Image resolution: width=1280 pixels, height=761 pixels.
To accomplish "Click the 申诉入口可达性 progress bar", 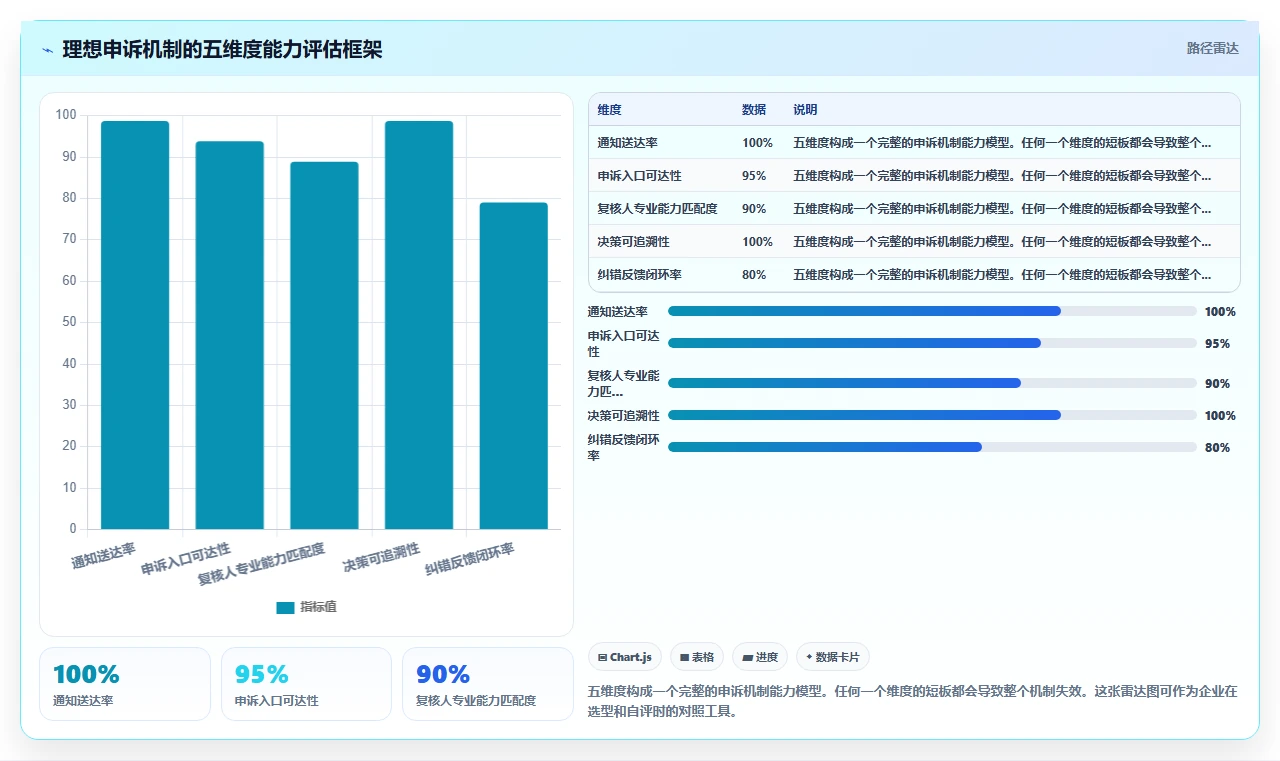I will (x=932, y=343).
